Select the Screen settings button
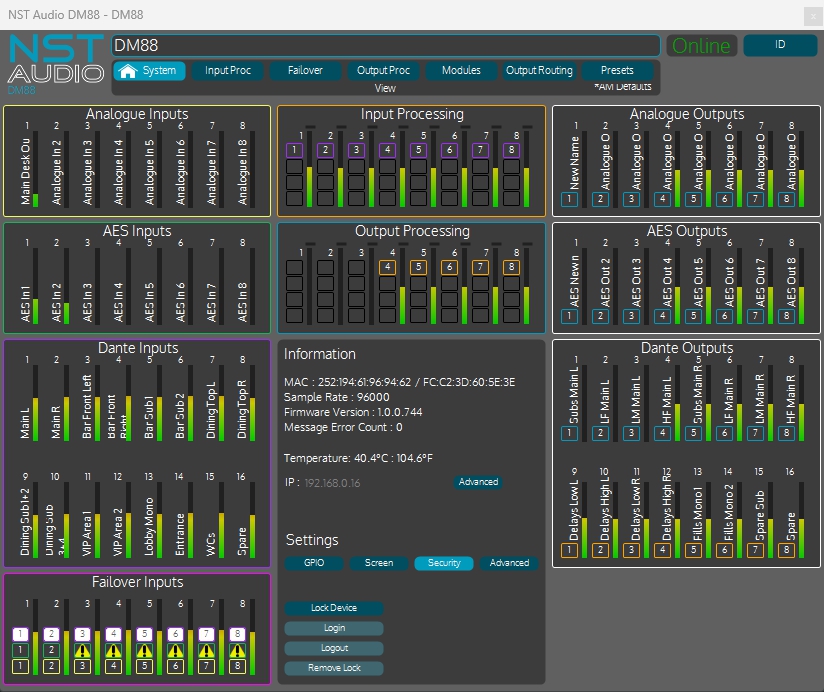824x692 pixels. point(379,563)
